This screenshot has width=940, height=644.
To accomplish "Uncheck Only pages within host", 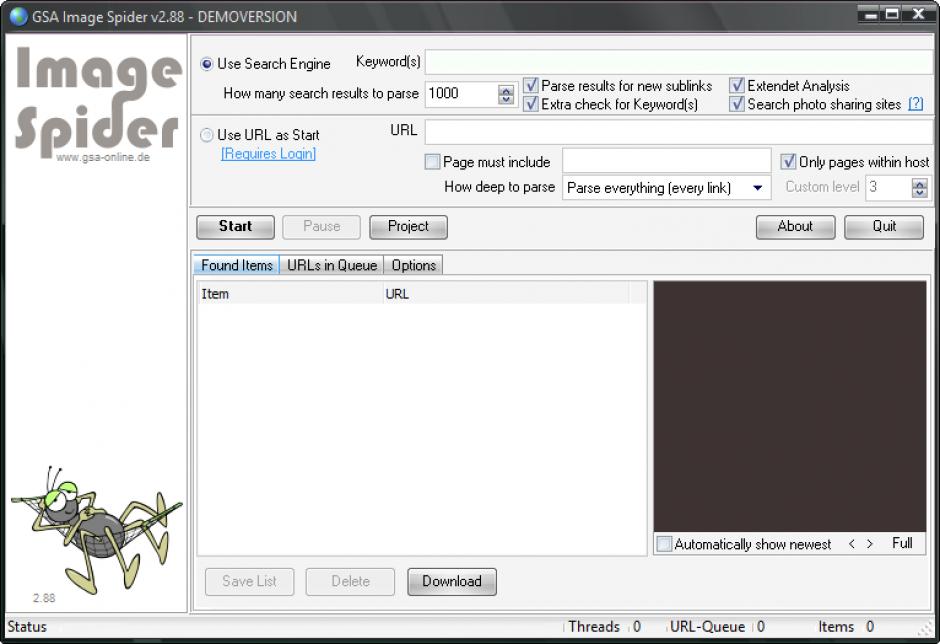I will (x=788, y=162).
